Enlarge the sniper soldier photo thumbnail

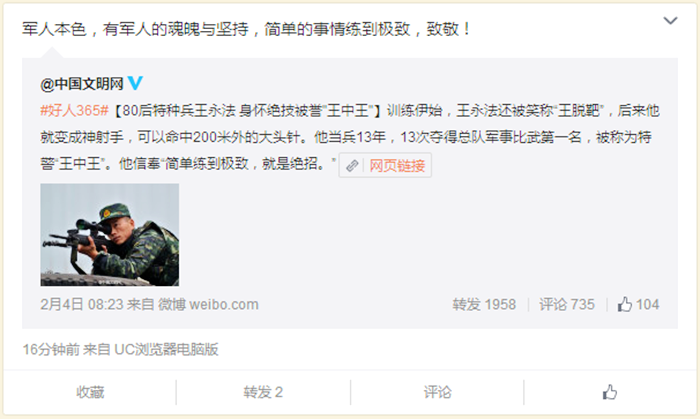pos(109,234)
